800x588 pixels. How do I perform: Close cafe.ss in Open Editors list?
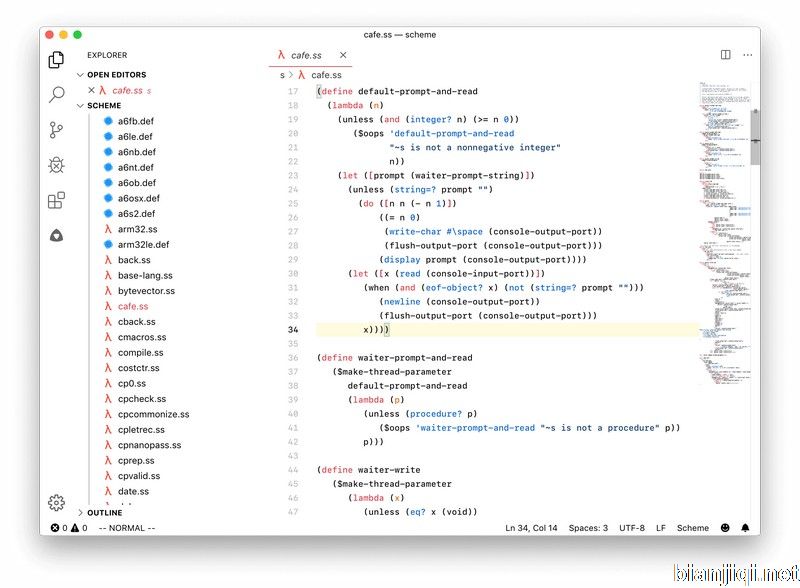(91, 90)
